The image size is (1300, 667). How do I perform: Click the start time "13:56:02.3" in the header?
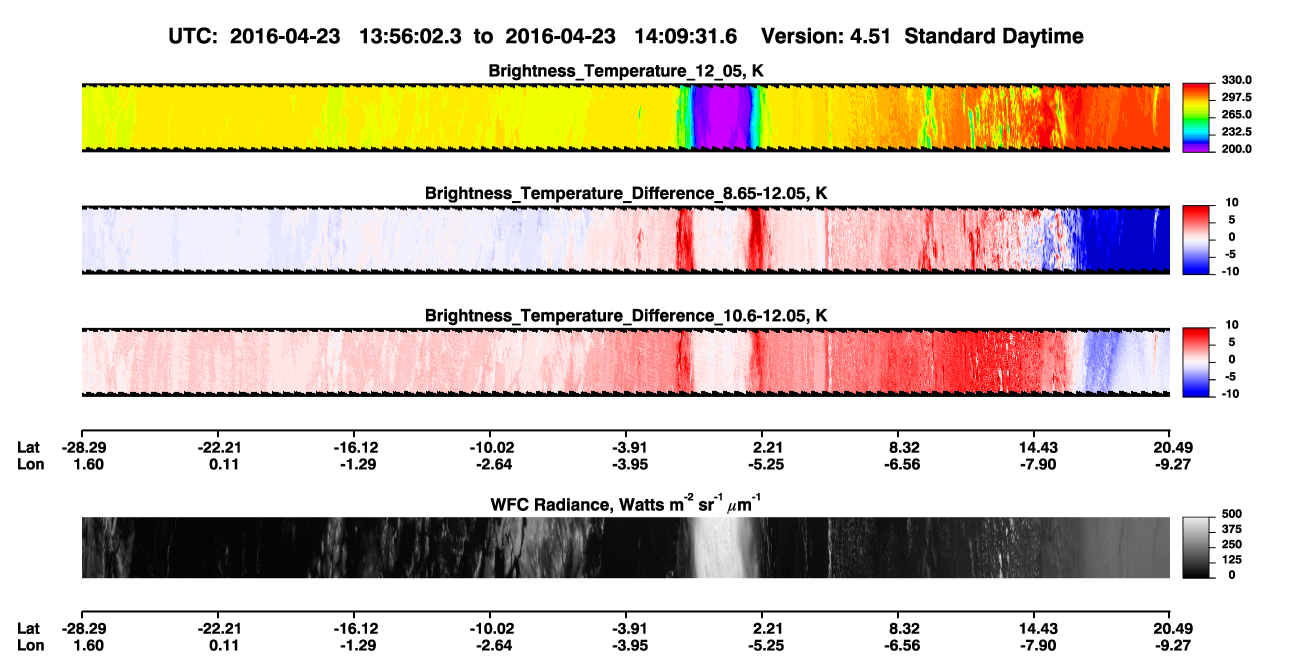pos(412,36)
